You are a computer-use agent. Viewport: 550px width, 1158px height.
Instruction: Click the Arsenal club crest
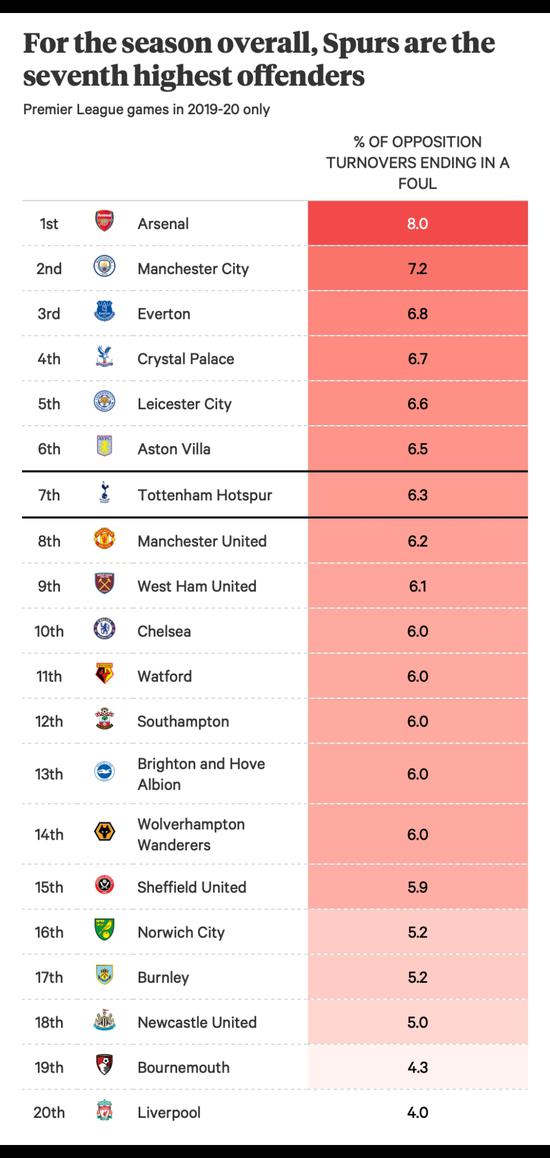[105, 222]
